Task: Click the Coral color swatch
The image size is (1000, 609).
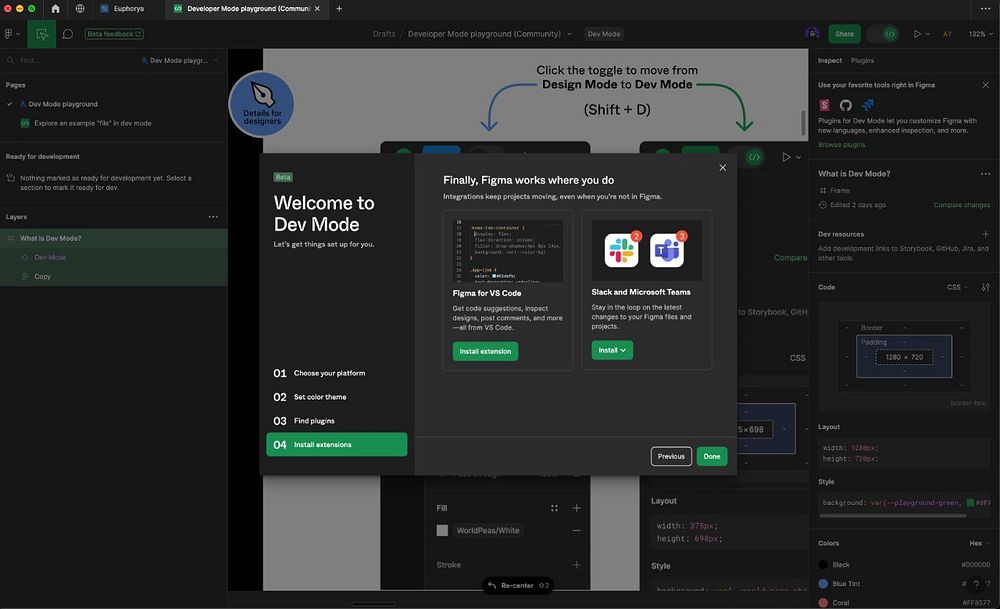Action: click(823, 603)
